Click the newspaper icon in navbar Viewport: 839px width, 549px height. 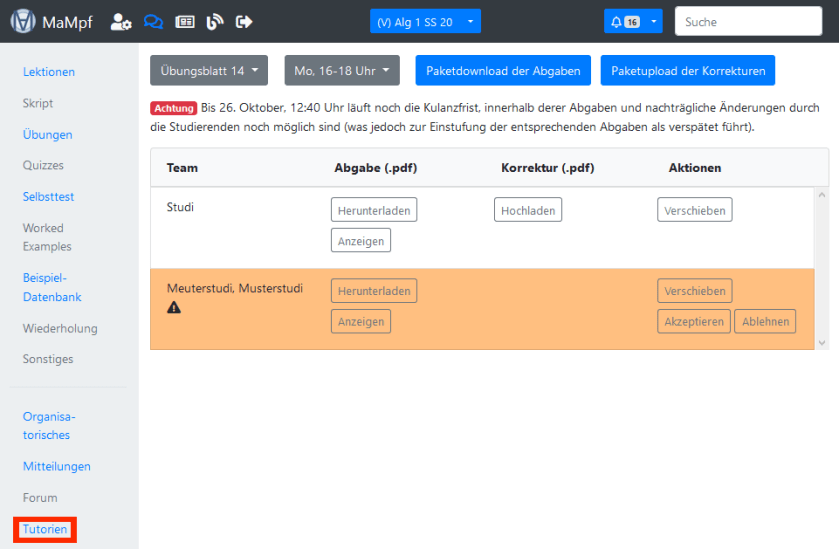pos(184,22)
